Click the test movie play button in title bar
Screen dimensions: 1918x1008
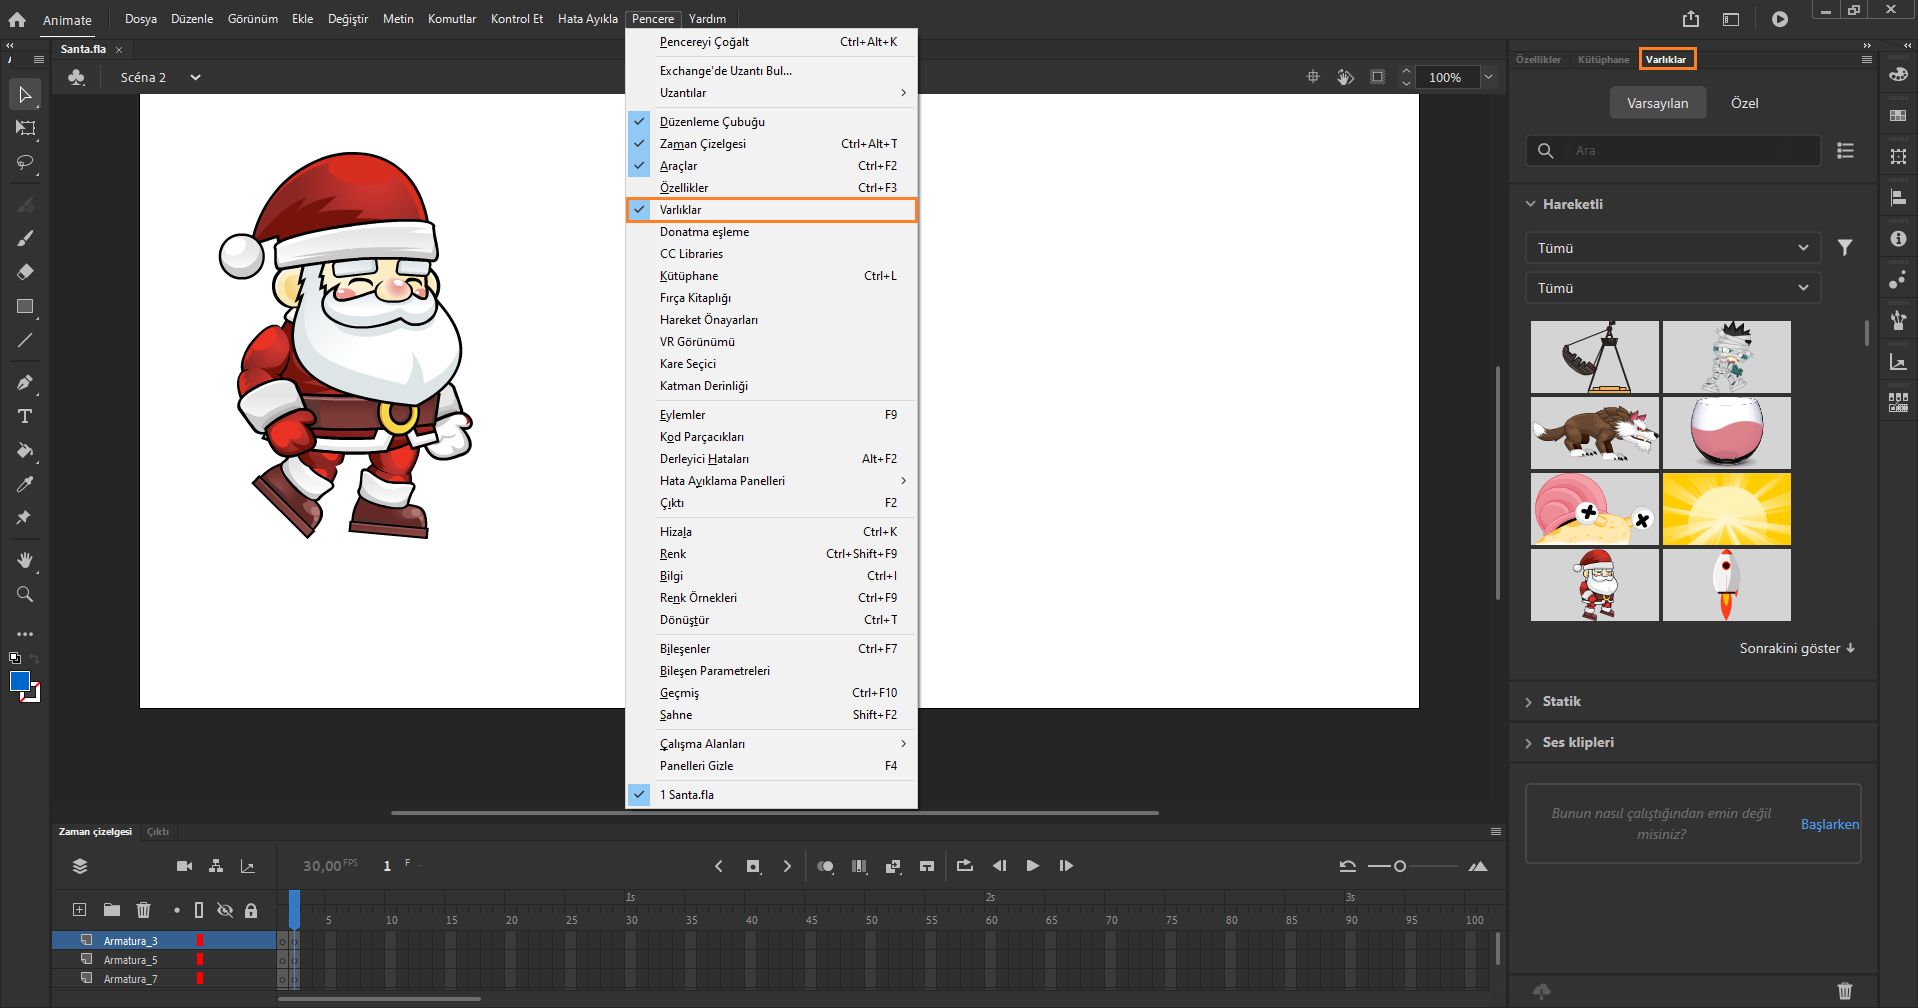(x=1780, y=19)
